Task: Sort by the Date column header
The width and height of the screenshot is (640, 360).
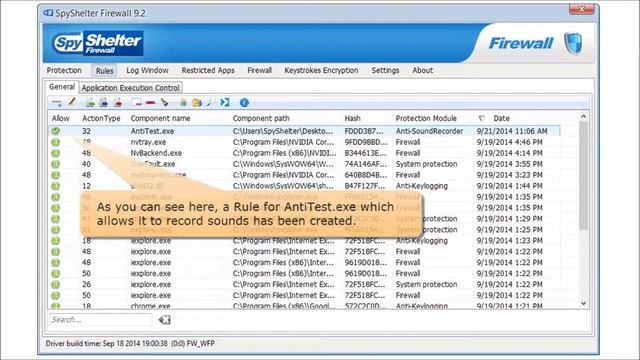Action: click(x=502, y=118)
